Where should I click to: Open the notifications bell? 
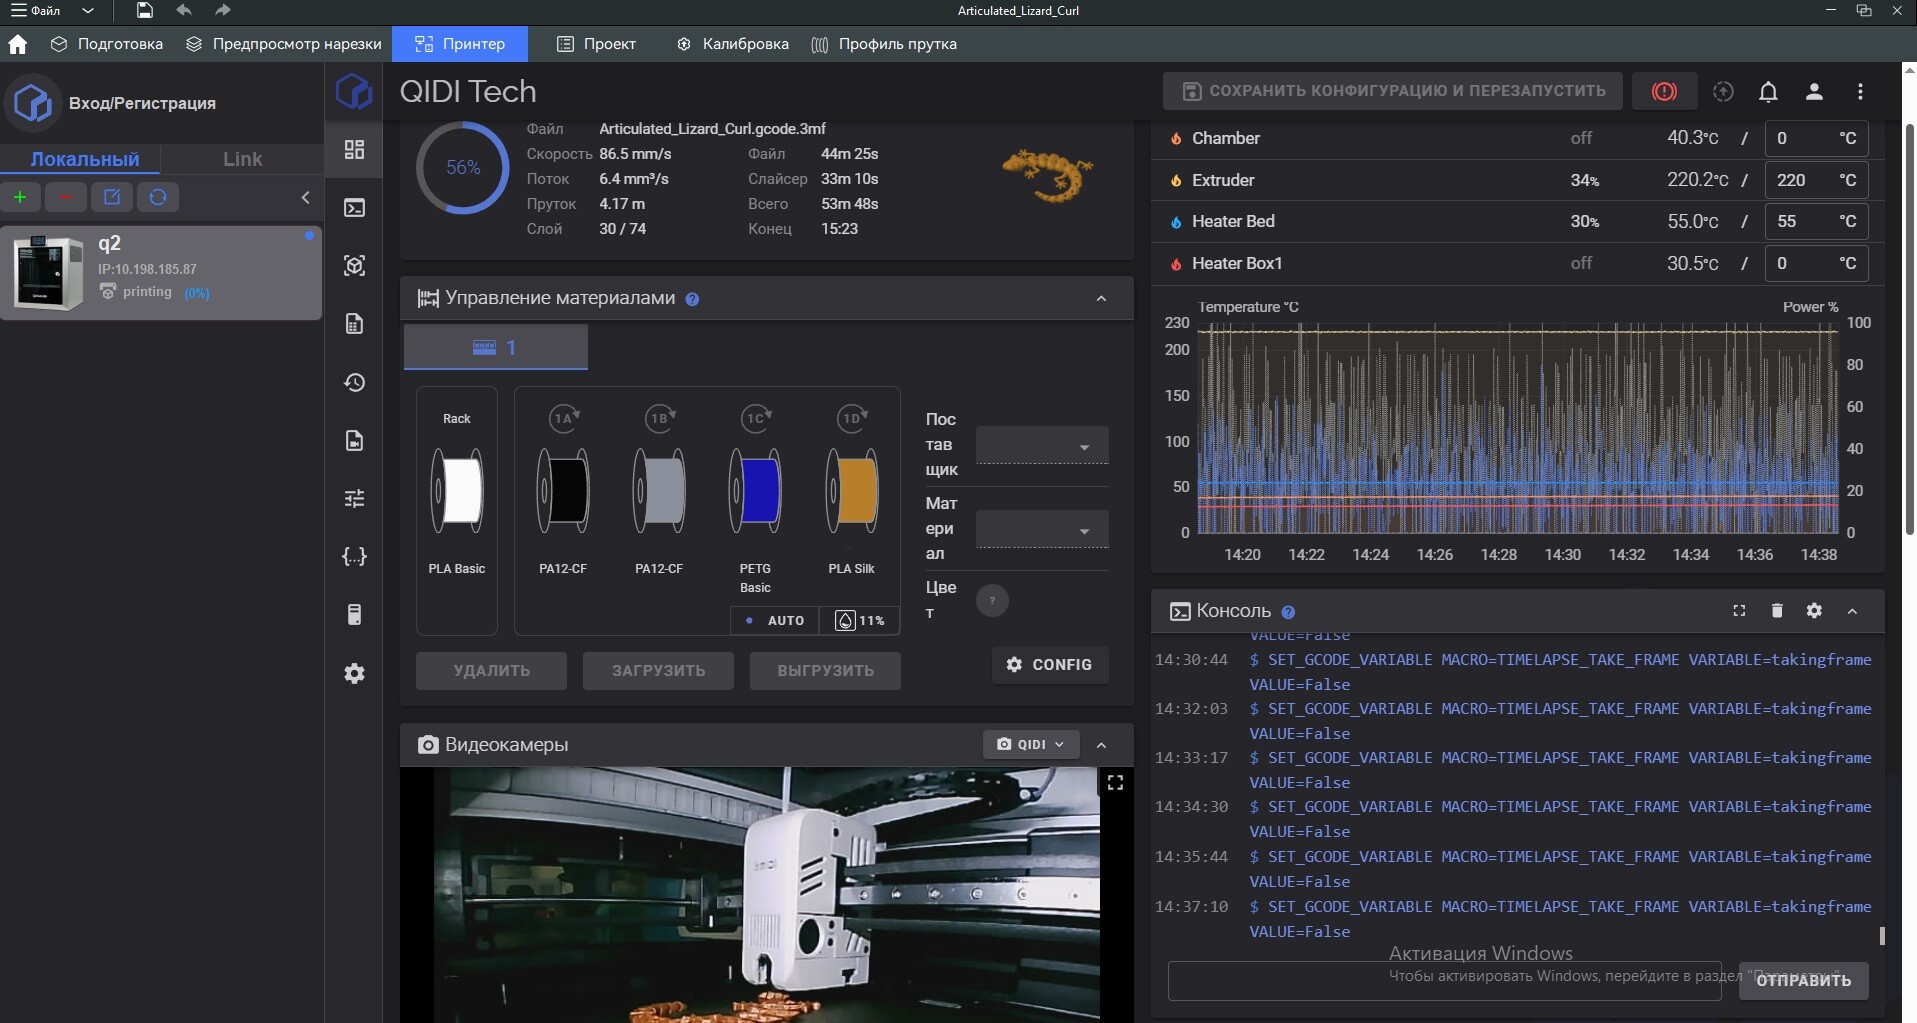[x=1768, y=92]
